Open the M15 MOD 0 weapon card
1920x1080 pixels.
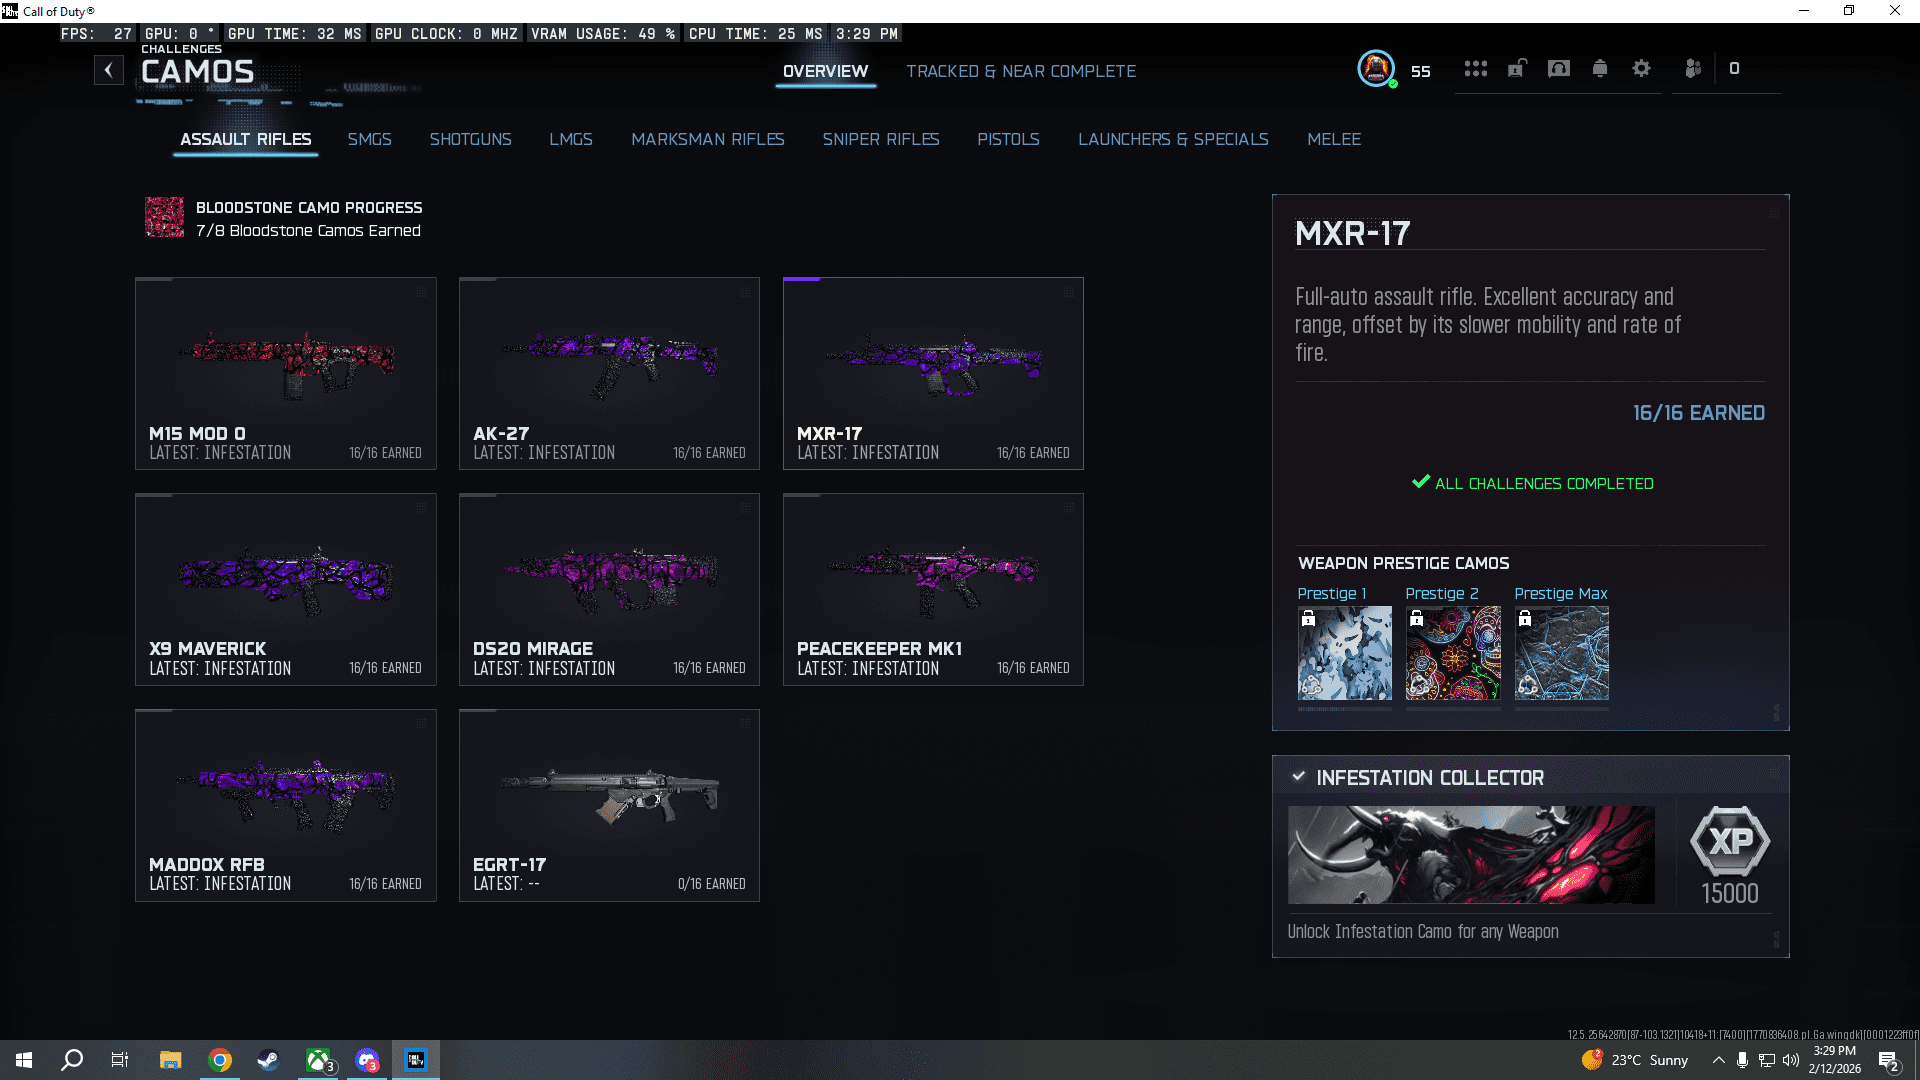pyautogui.click(x=286, y=373)
